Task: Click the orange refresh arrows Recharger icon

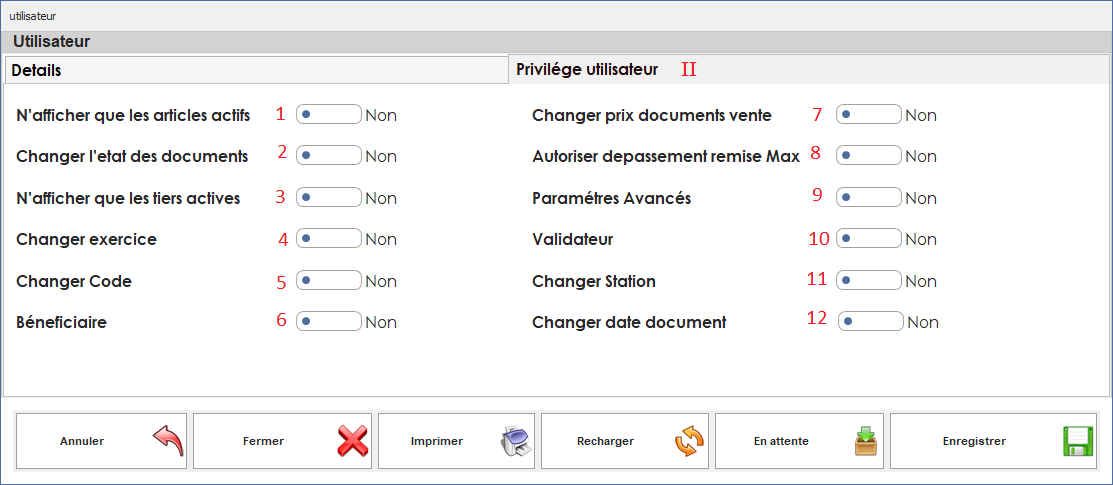Action: pyautogui.click(x=689, y=441)
